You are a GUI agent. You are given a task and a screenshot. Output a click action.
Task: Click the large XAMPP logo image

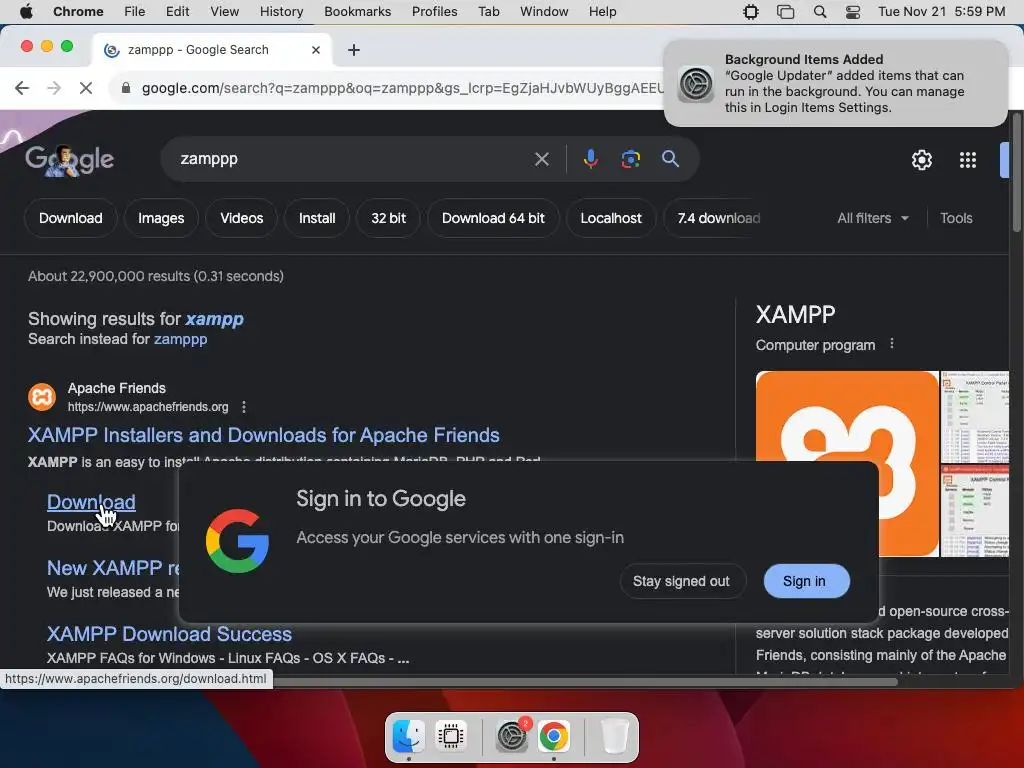pos(847,463)
